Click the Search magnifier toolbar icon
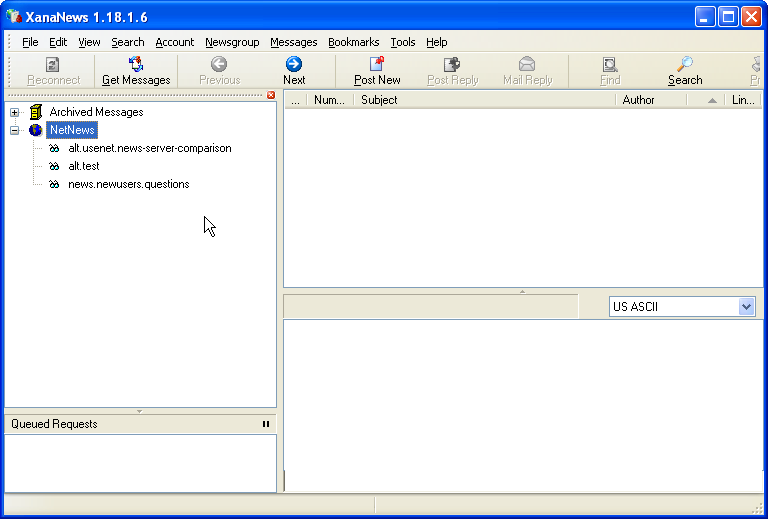 685,64
